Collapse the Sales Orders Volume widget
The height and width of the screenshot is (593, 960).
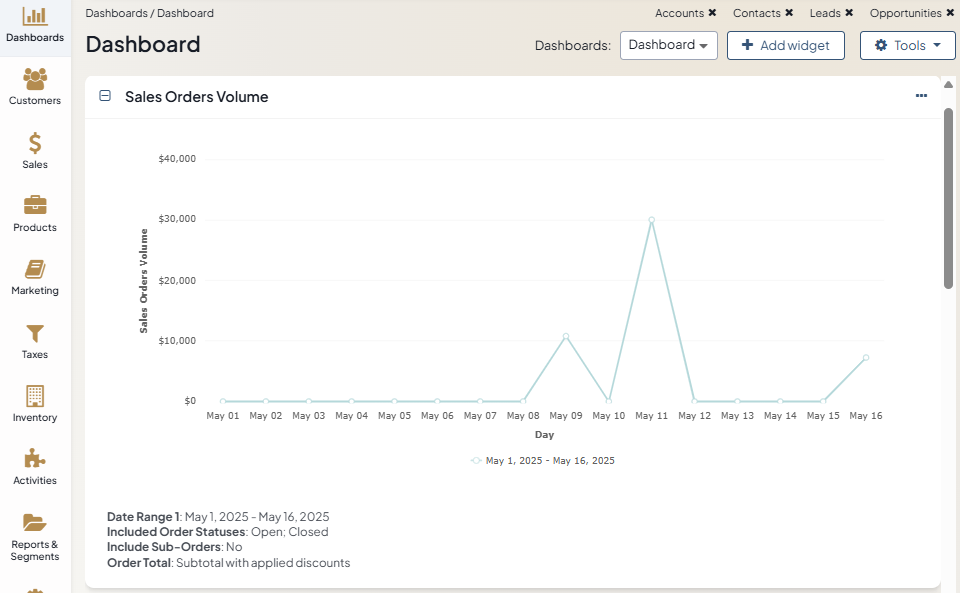point(105,96)
